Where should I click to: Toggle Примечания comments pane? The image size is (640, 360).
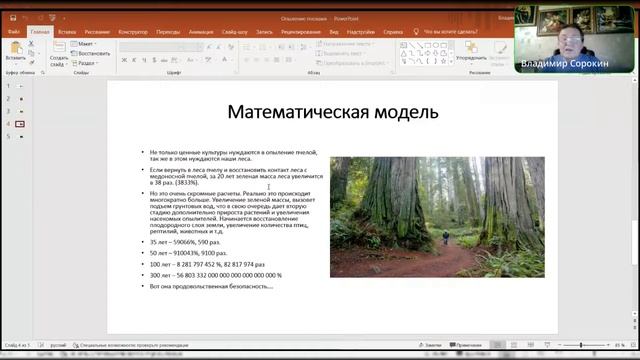[x=466, y=345]
